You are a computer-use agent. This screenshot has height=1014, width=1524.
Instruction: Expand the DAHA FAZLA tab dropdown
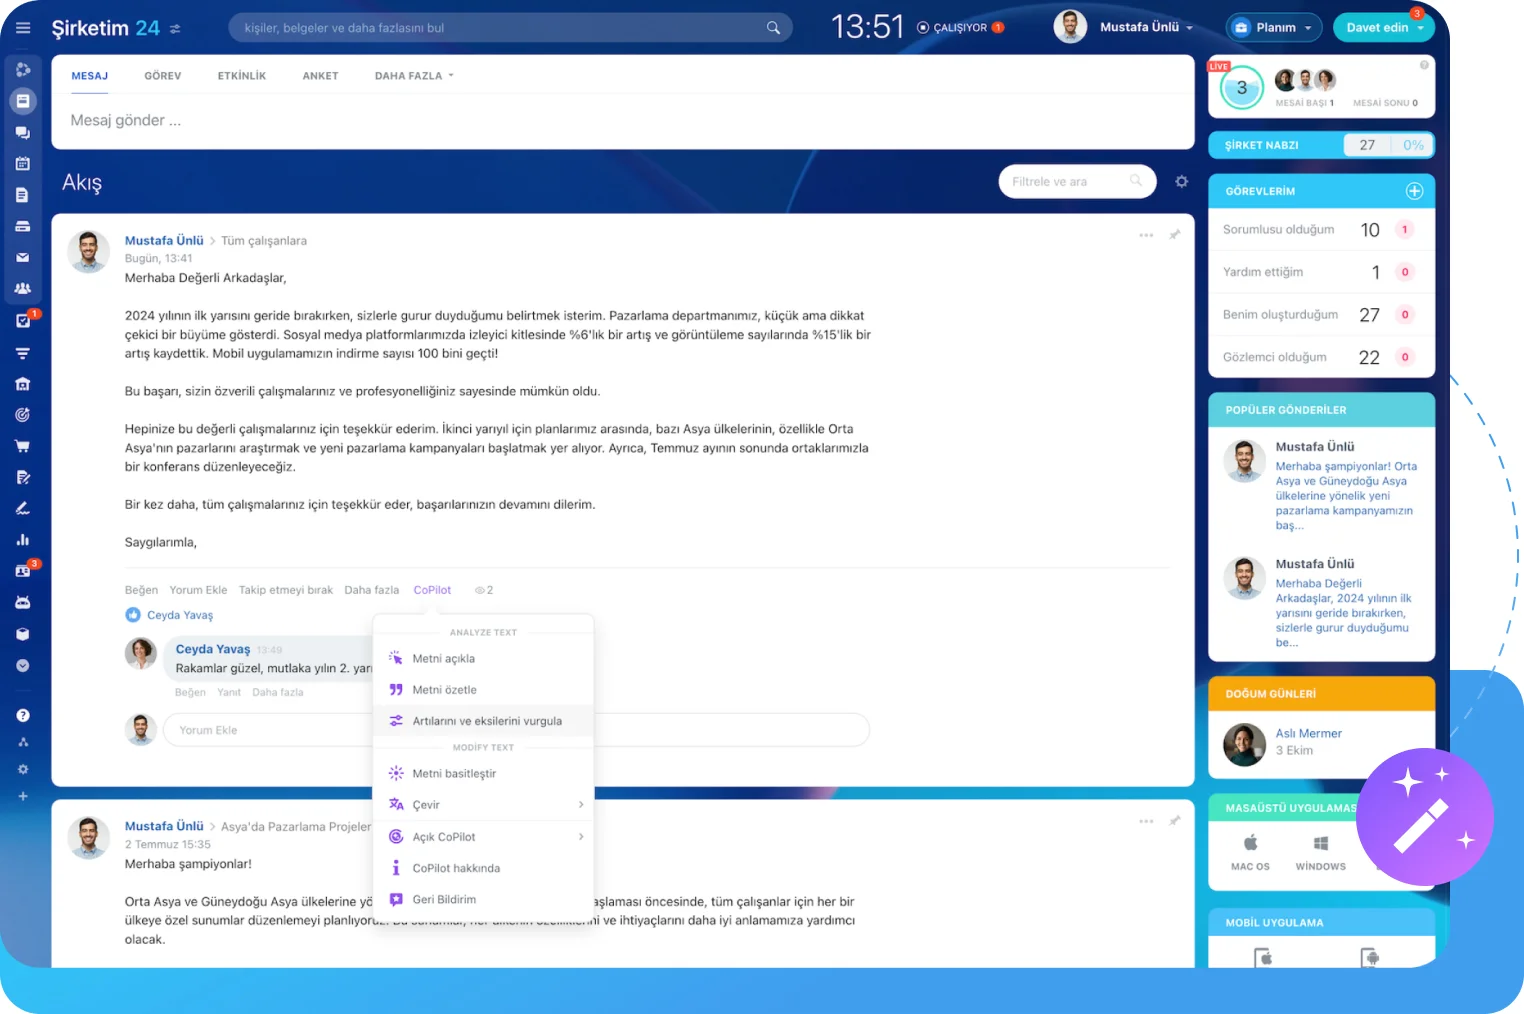pyautogui.click(x=414, y=76)
